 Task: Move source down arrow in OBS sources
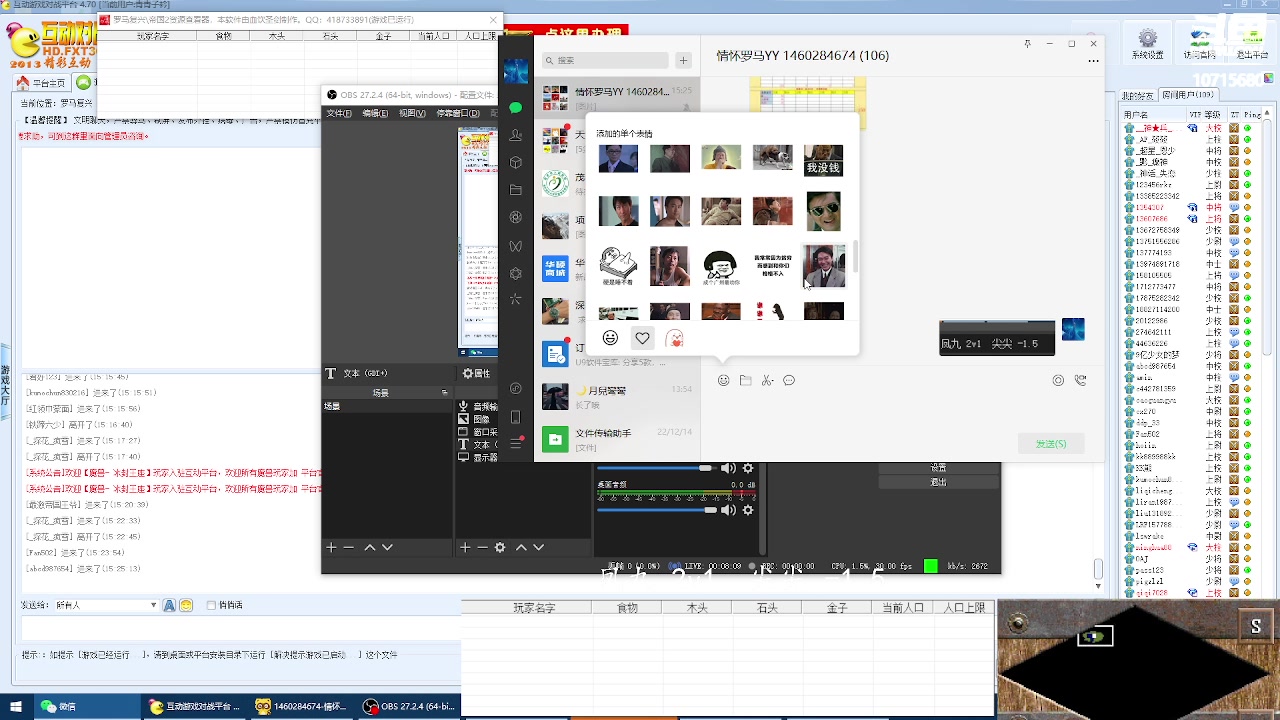point(539,547)
